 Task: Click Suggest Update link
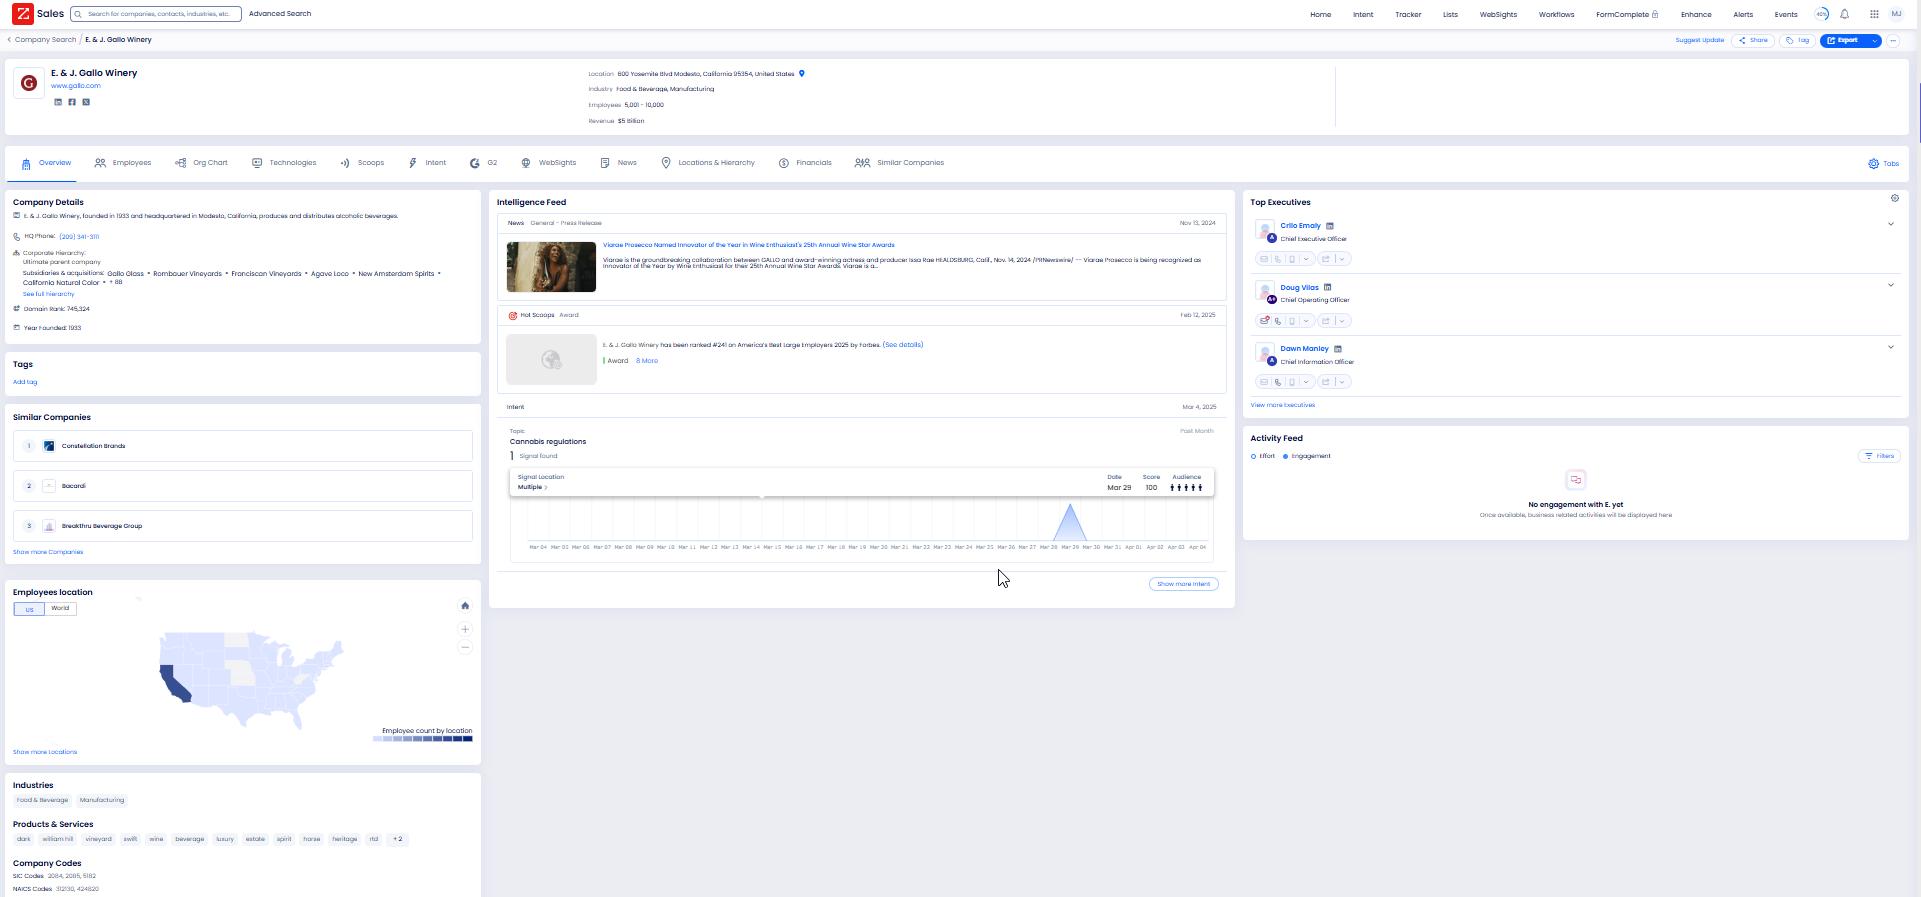1700,41
